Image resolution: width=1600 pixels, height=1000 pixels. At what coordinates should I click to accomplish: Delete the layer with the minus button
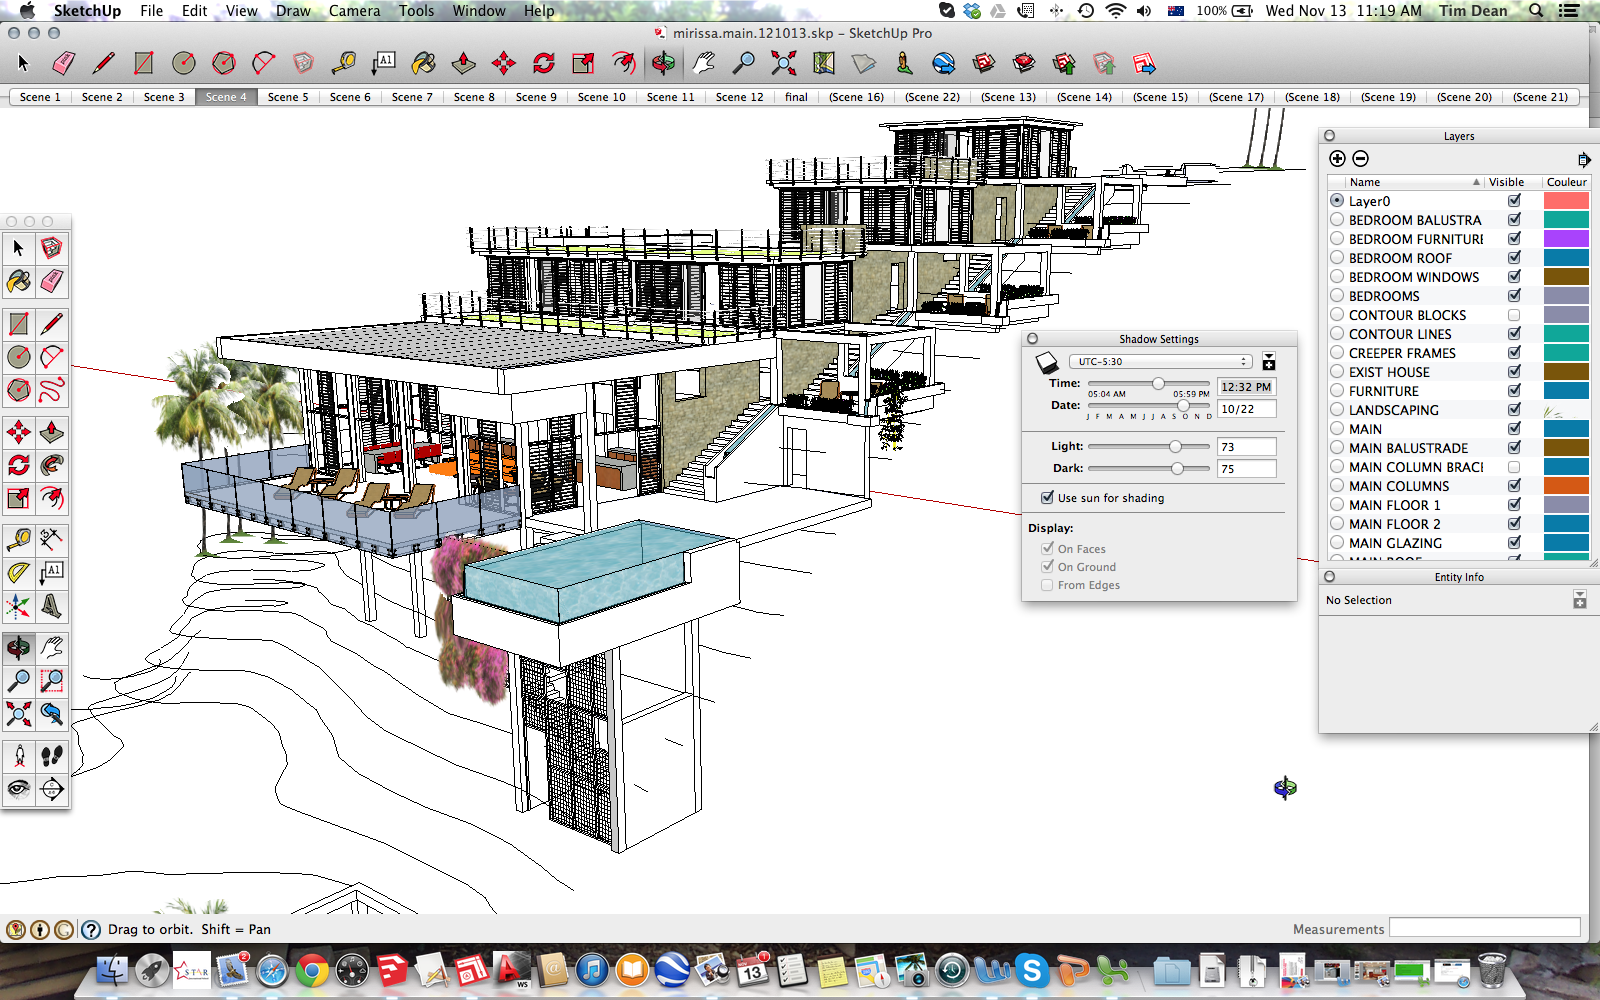[x=1360, y=158]
